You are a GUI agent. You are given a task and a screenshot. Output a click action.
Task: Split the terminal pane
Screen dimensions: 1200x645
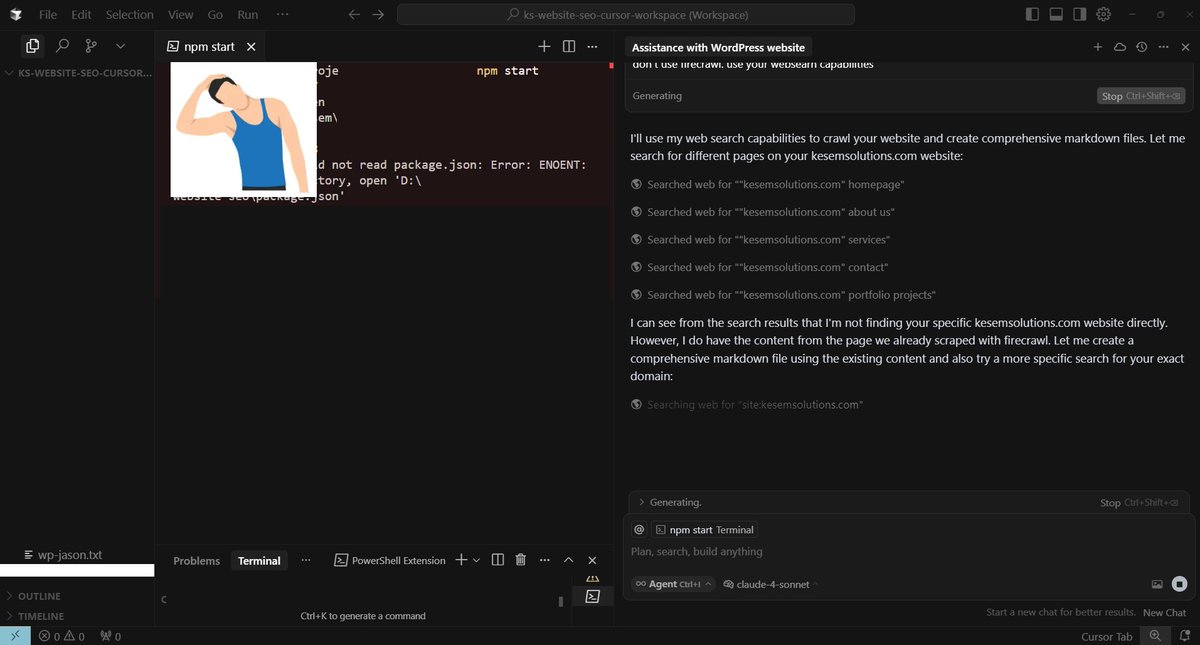[x=497, y=560]
